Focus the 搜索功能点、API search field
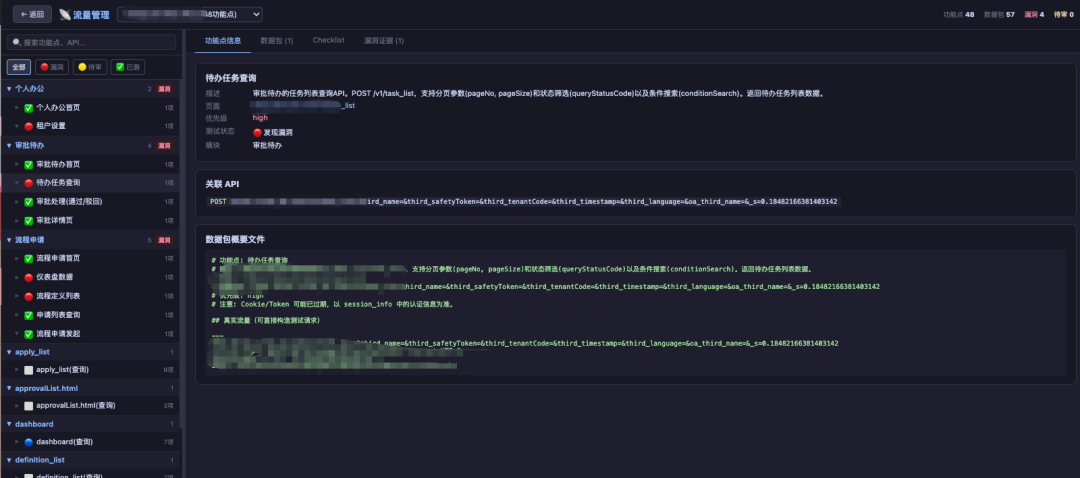 92,42
